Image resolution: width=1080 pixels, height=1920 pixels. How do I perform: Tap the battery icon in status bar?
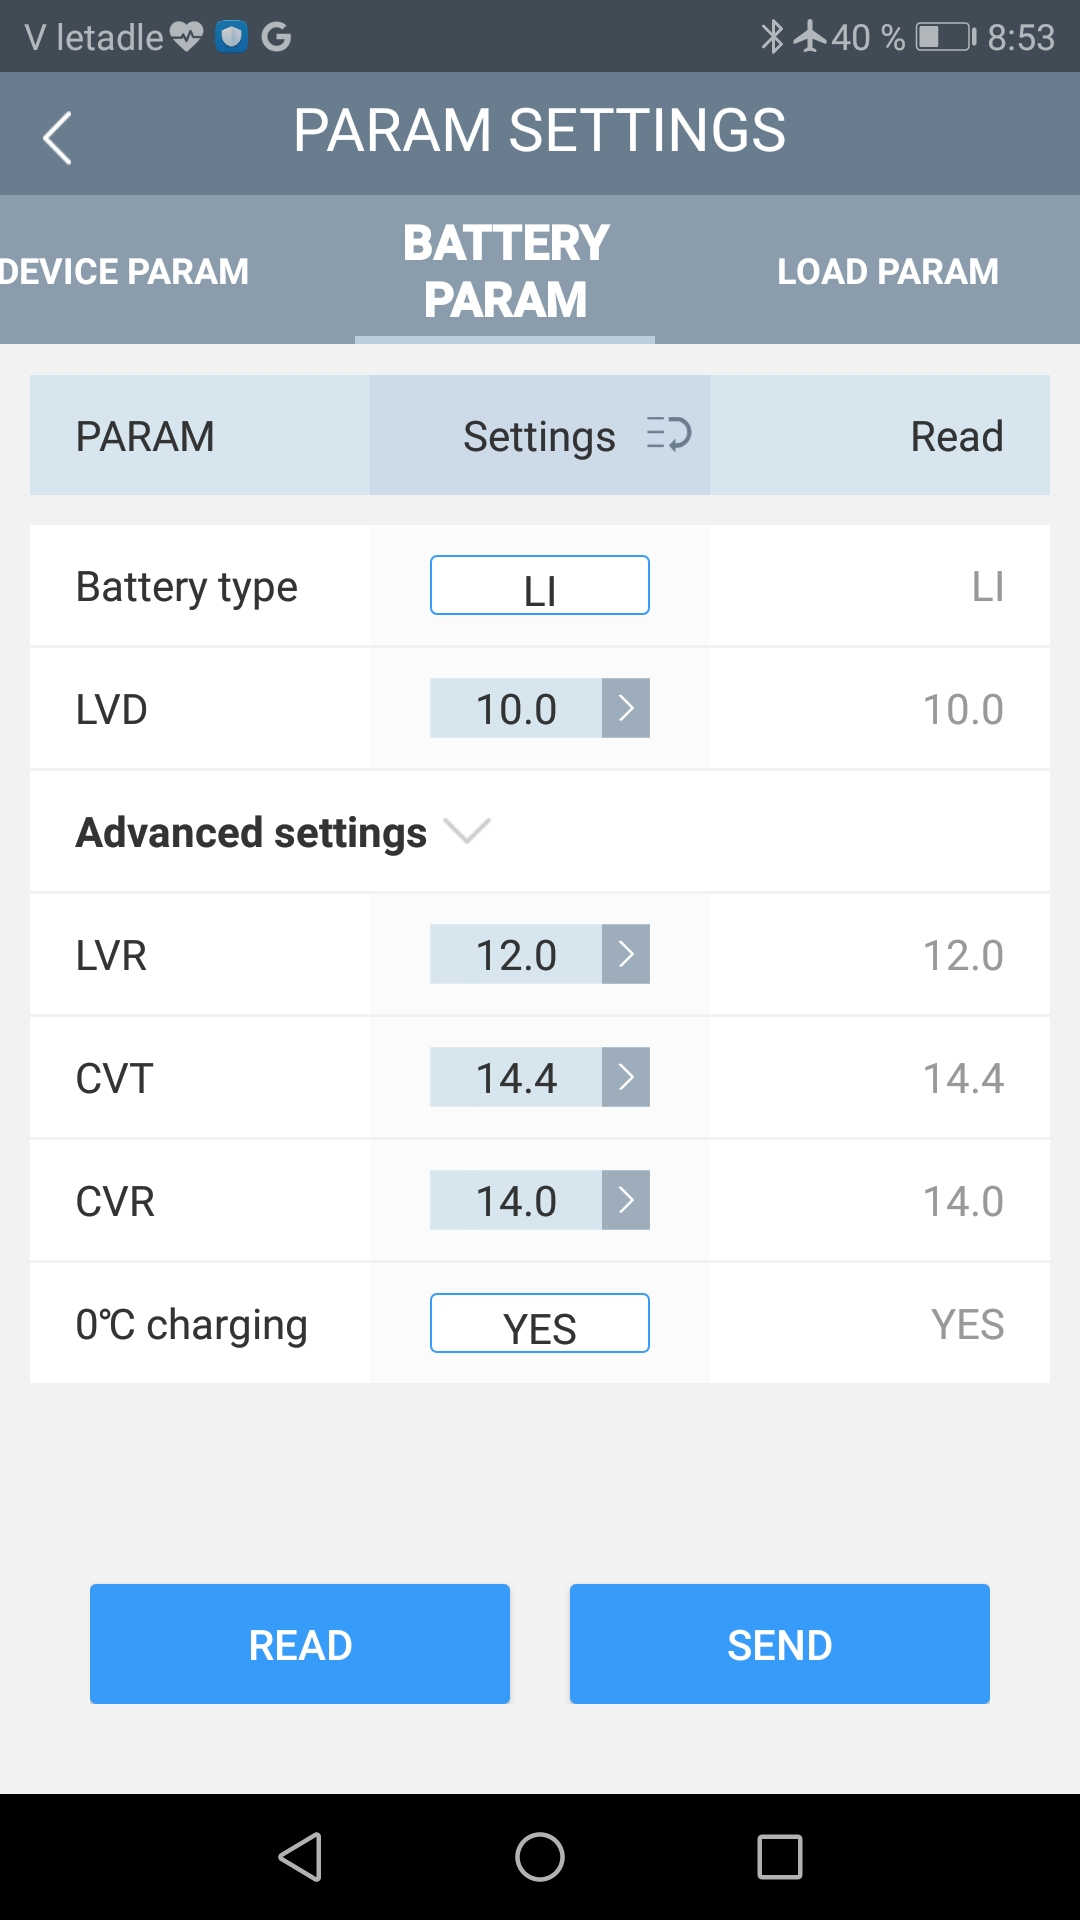(945, 37)
